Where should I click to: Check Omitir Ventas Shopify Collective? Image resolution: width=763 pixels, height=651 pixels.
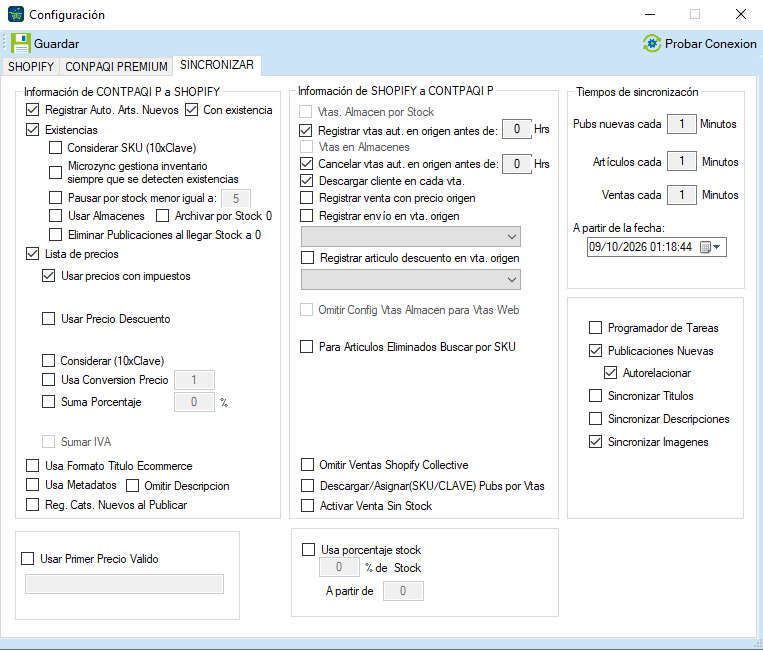tap(308, 465)
